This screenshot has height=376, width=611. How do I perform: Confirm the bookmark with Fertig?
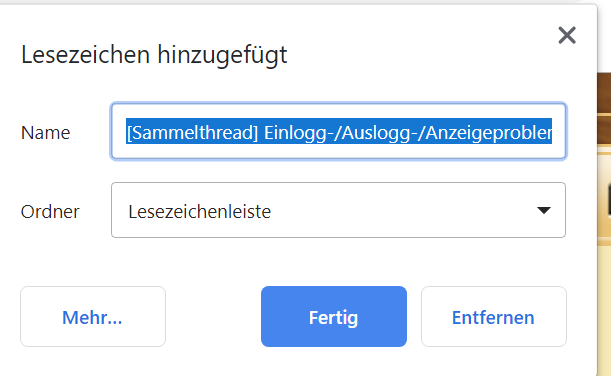(x=334, y=316)
